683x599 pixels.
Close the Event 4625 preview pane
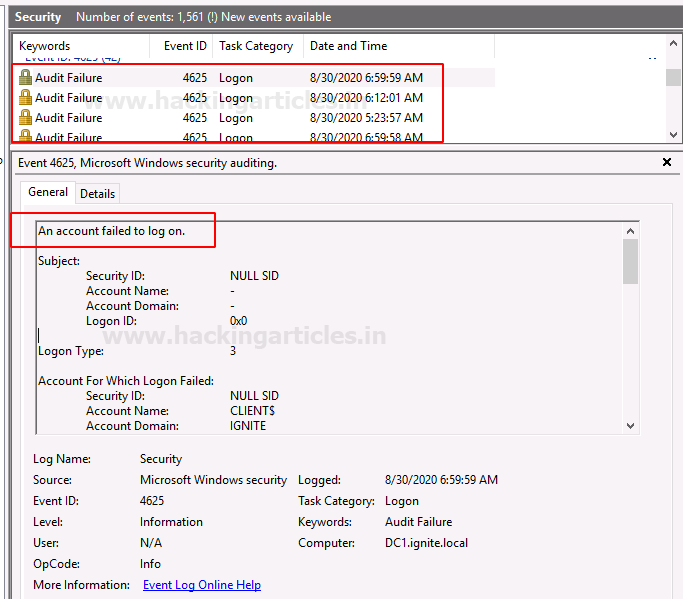(x=666, y=162)
